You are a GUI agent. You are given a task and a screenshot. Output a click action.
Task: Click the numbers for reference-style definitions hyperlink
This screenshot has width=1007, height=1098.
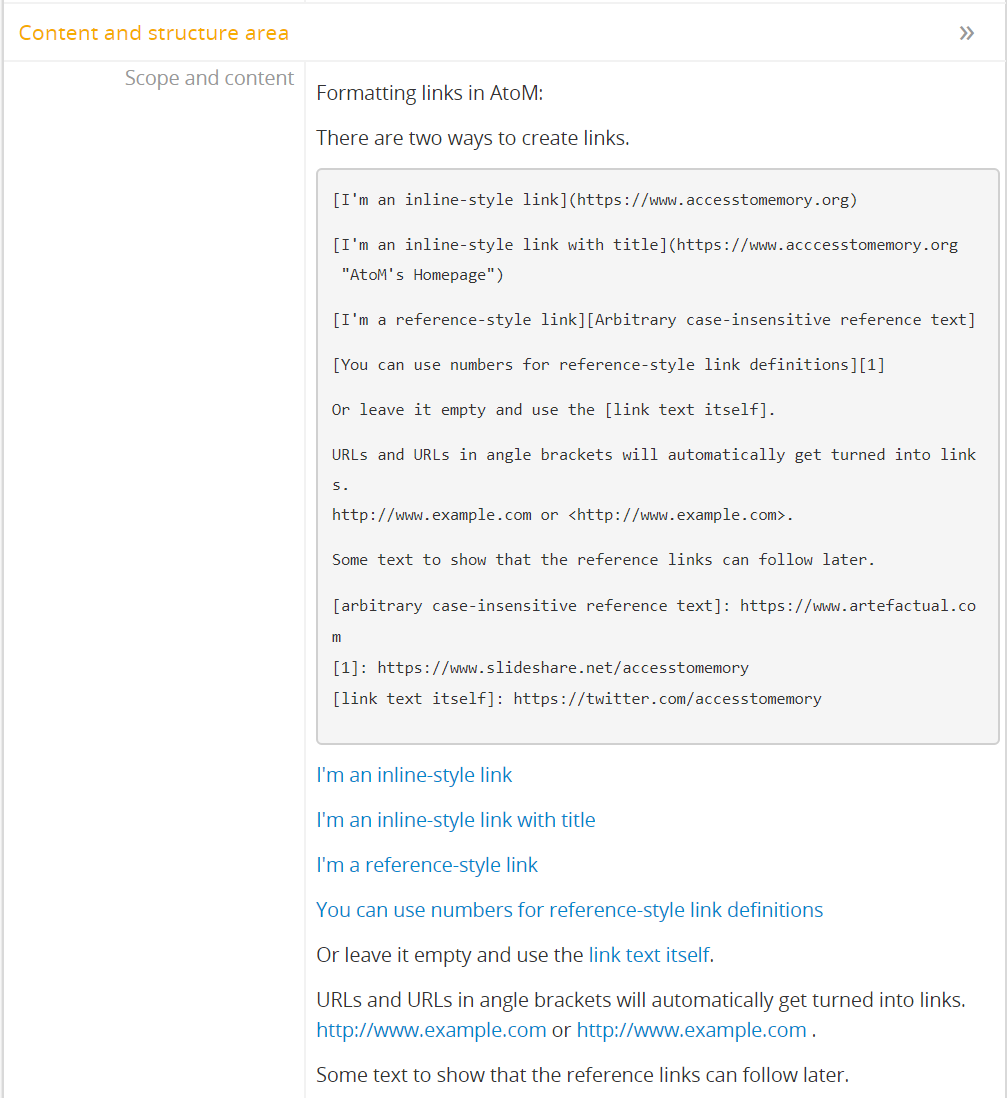[x=569, y=910]
